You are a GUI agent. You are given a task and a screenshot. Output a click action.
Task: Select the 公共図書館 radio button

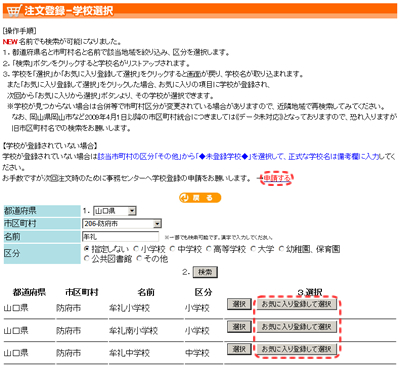[x=87, y=259]
